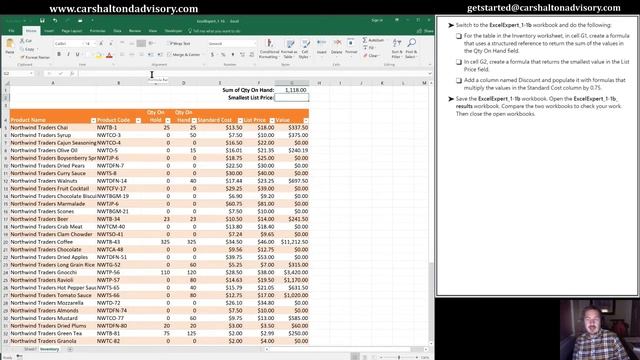This screenshot has height=360, width=640.
Task: Underline the selected cell text
Action: (77, 54)
